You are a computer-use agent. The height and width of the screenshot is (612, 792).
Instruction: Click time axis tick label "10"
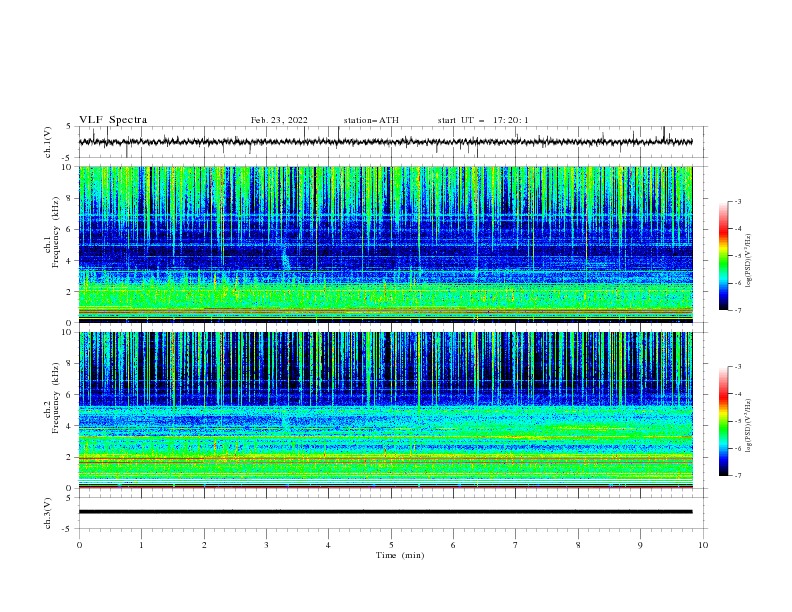tap(703, 545)
